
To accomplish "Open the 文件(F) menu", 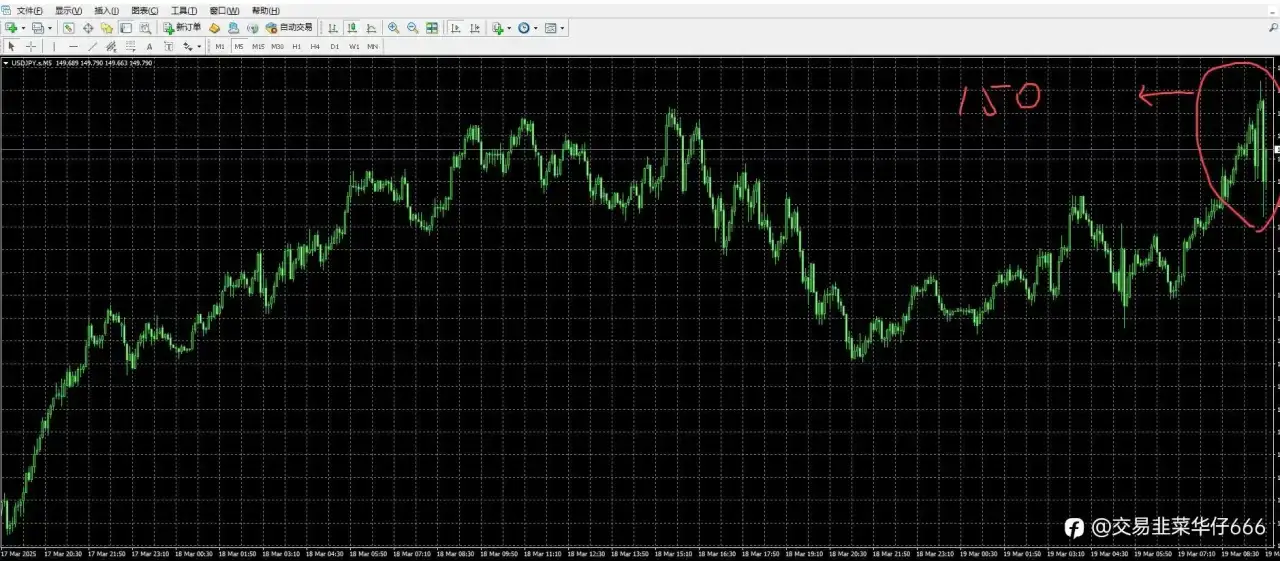I will pos(29,11).
